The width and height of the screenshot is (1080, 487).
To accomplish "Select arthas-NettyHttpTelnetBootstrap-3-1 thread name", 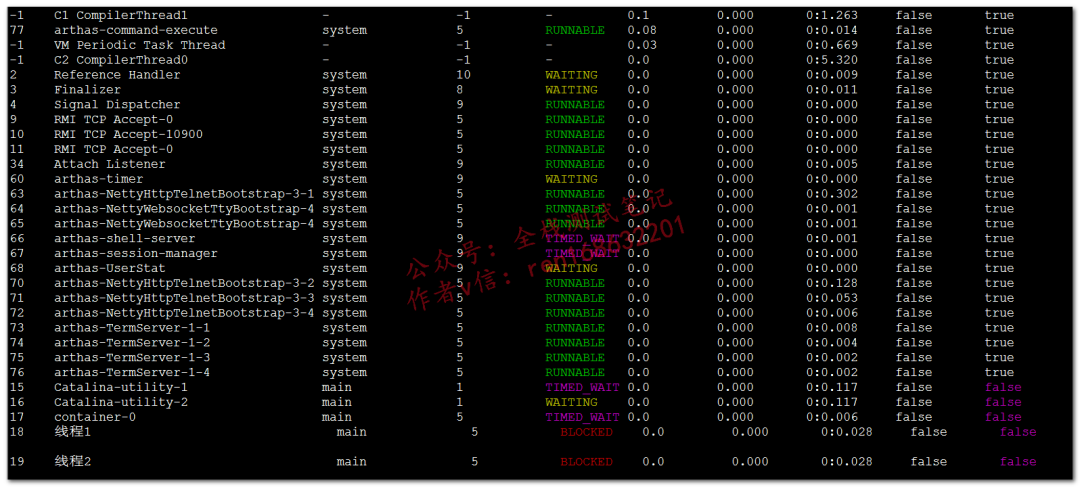I will 184,194.
